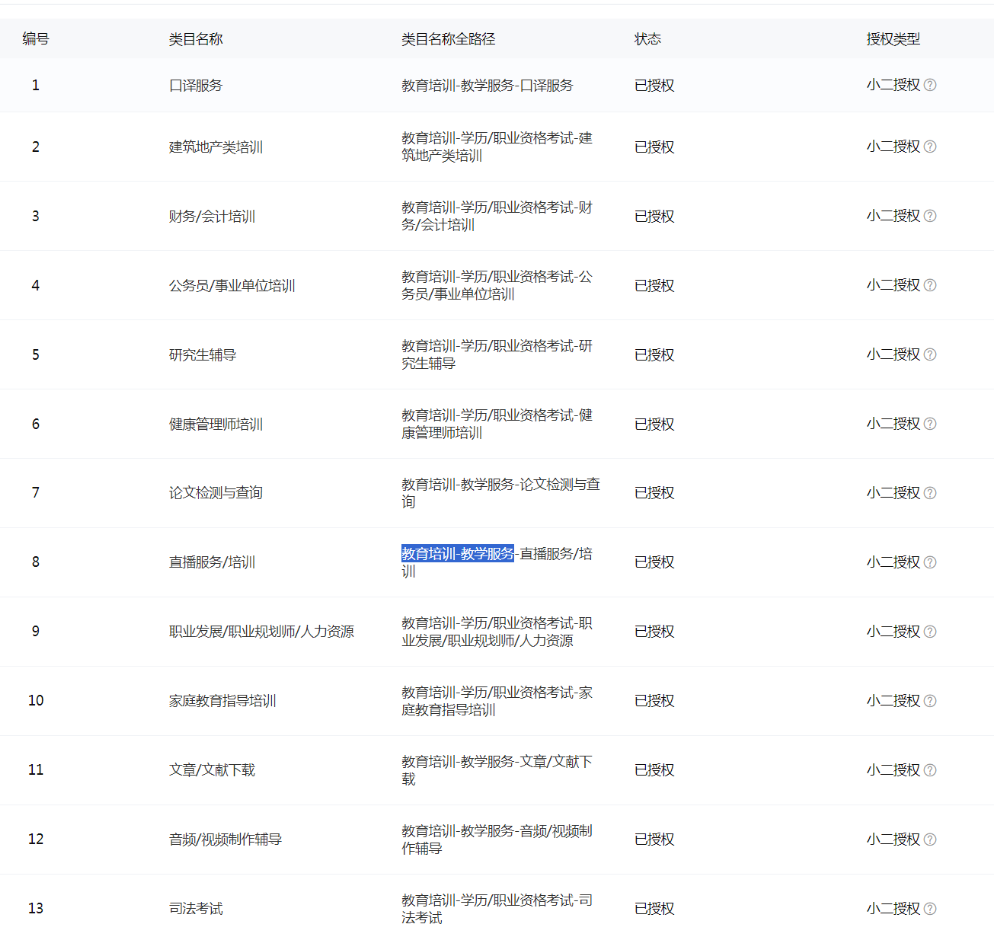The width and height of the screenshot is (994, 932).
Task: Click the highlighted 教育培训-教学服务 text
Action: pos(457,553)
